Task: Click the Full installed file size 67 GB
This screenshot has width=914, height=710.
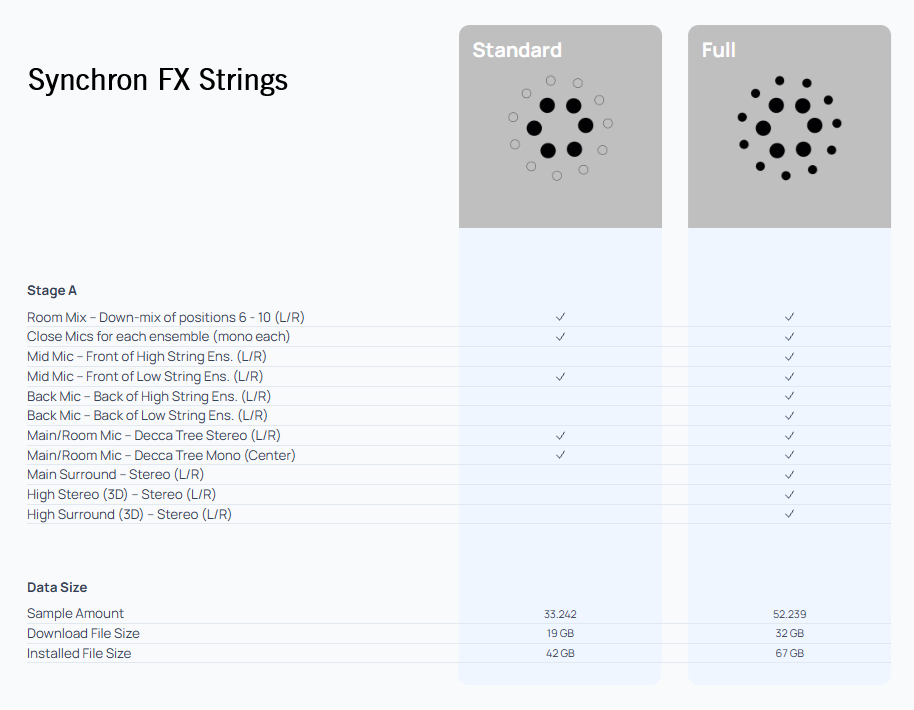Action: point(790,653)
